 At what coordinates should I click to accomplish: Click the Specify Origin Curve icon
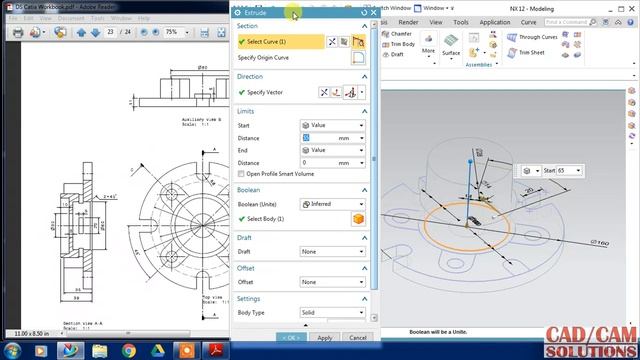click(358, 58)
